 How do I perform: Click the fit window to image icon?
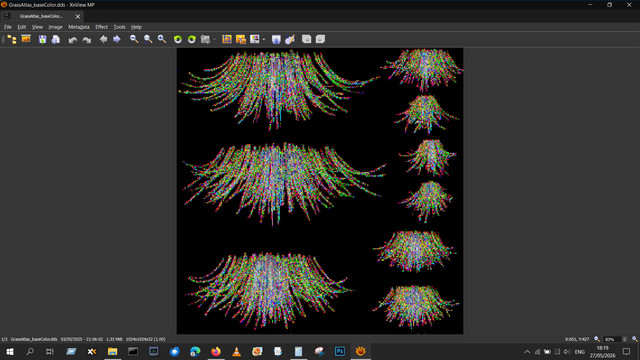[x=241, y=39]
